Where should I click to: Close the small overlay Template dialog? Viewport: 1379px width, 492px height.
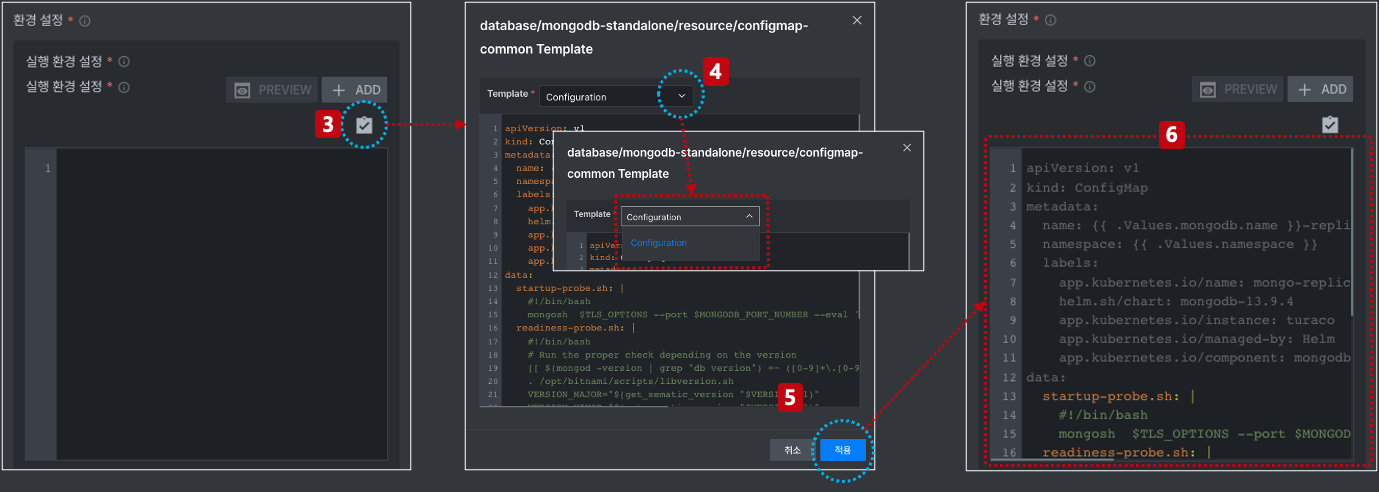point(907,148)
